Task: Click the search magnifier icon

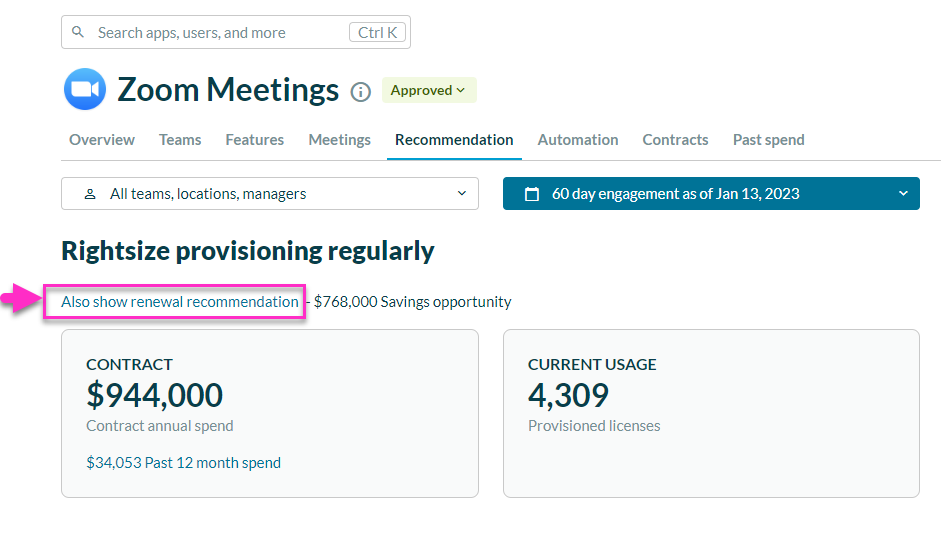Action: pyautogui.click(x=79, y=33)
